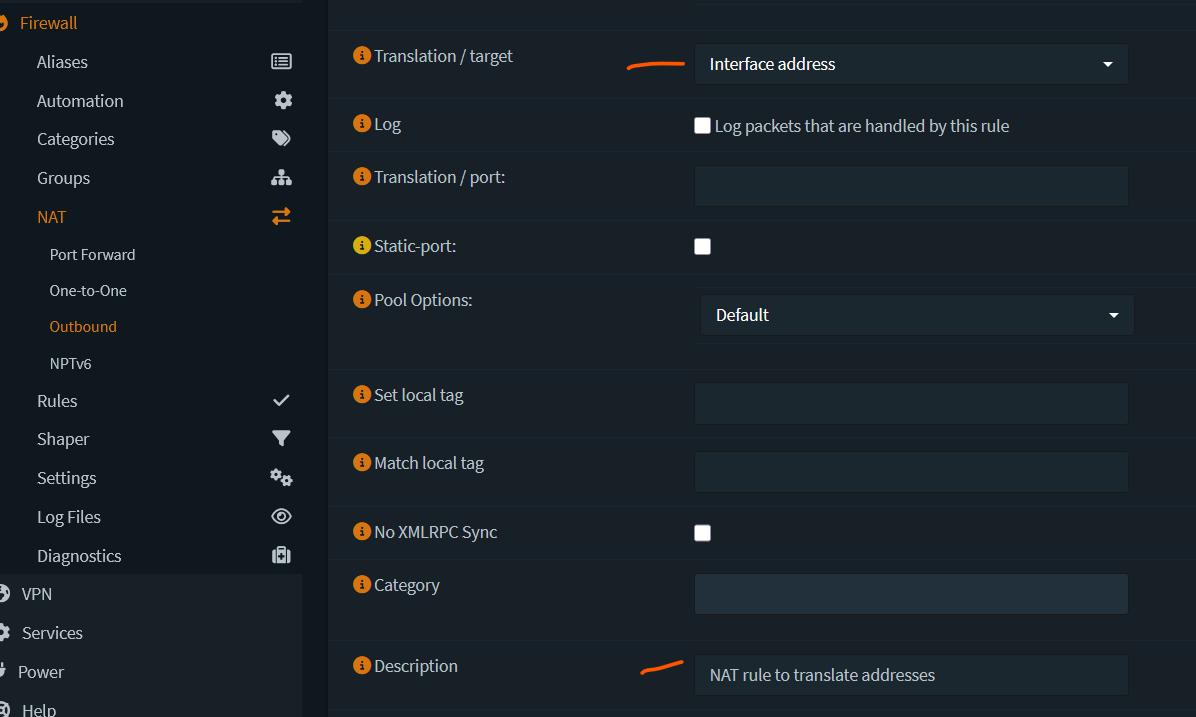Click the Automation gear icon
The width and height of the screenshot is (1196, 717).
(283, 100)
